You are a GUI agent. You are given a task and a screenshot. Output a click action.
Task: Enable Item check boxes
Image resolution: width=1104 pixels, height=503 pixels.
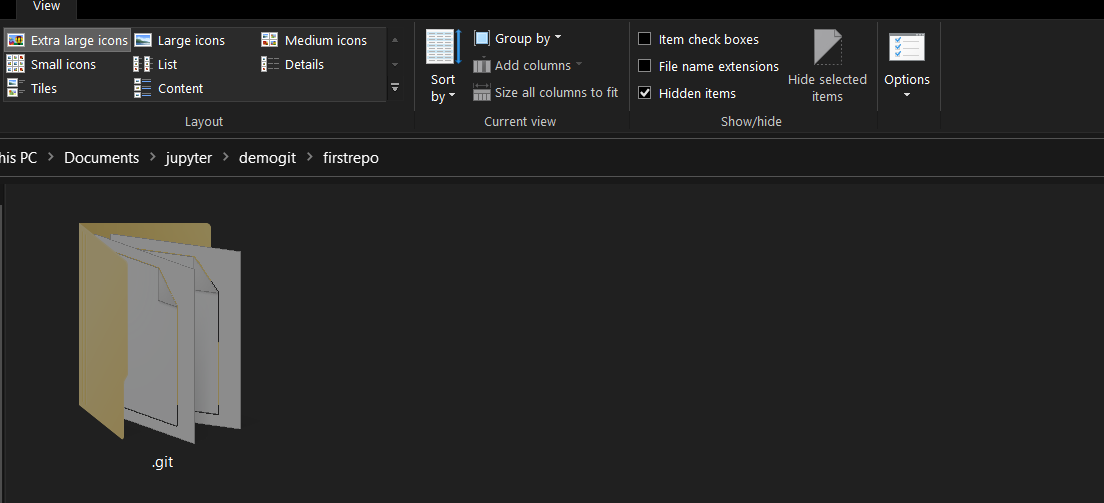[x=645, y=39]
